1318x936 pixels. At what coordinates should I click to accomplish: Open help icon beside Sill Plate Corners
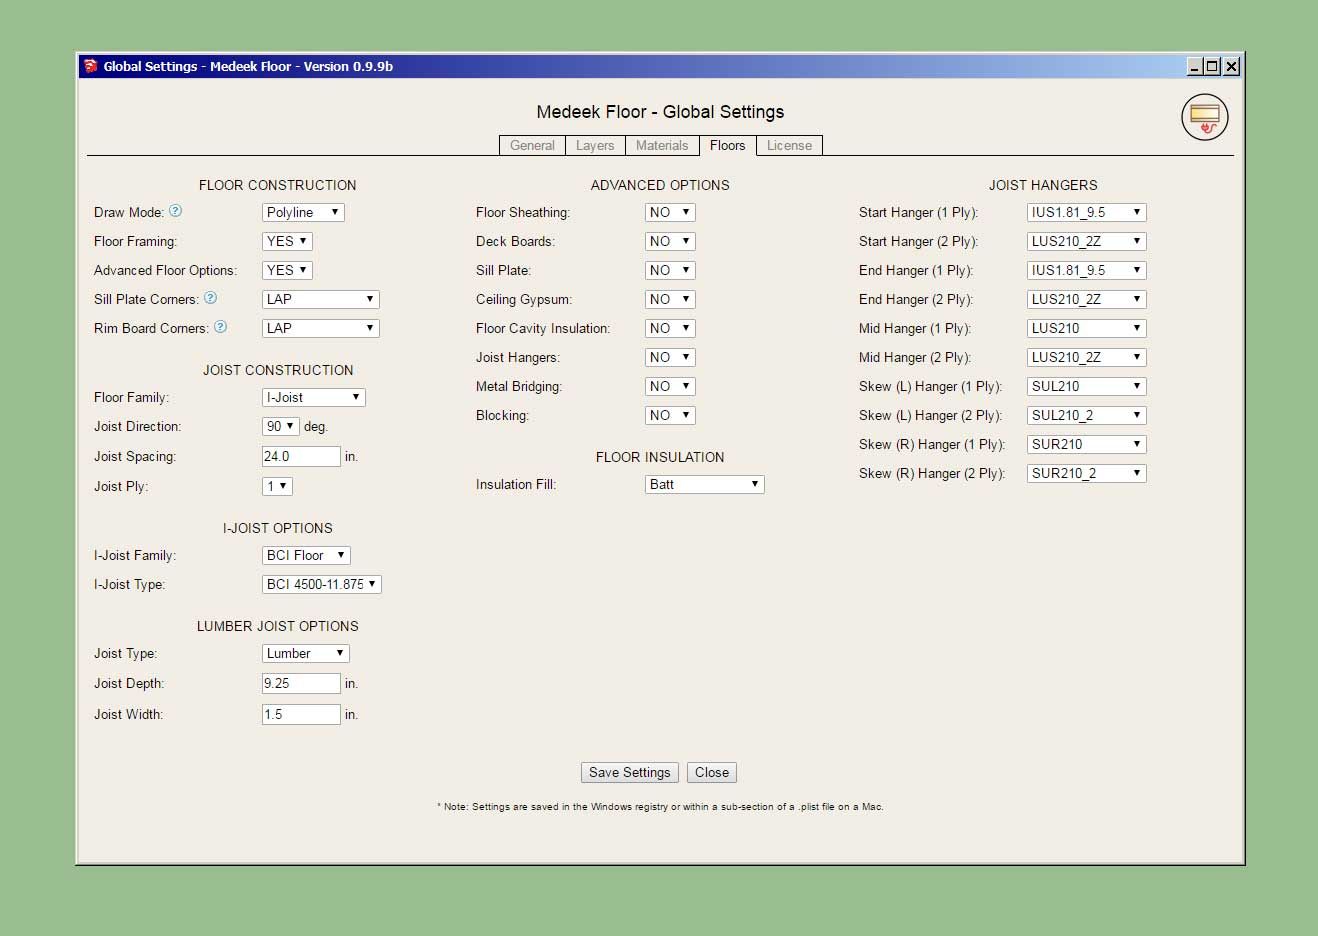point(210,298)
